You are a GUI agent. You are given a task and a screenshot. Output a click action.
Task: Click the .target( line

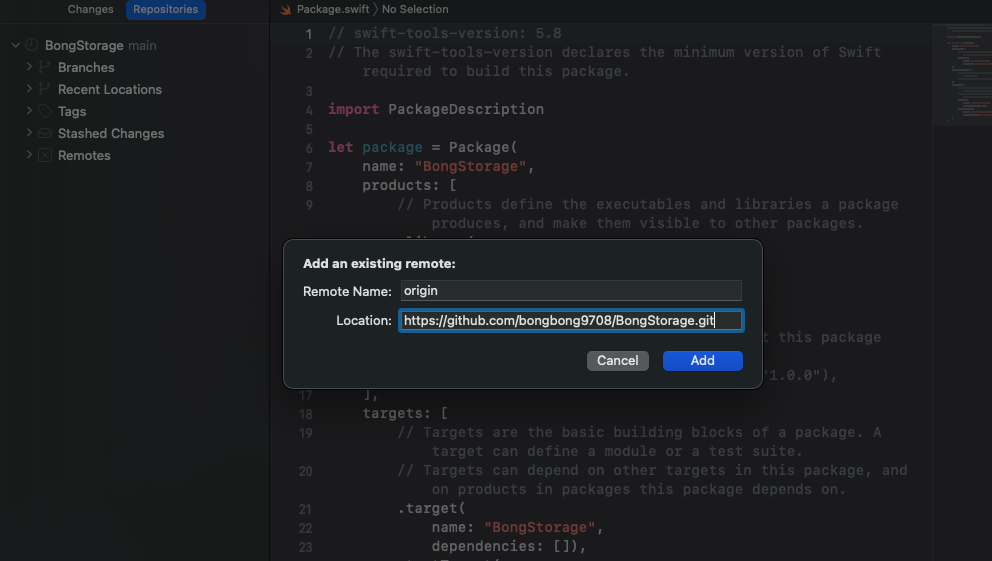tap(431, 508)
